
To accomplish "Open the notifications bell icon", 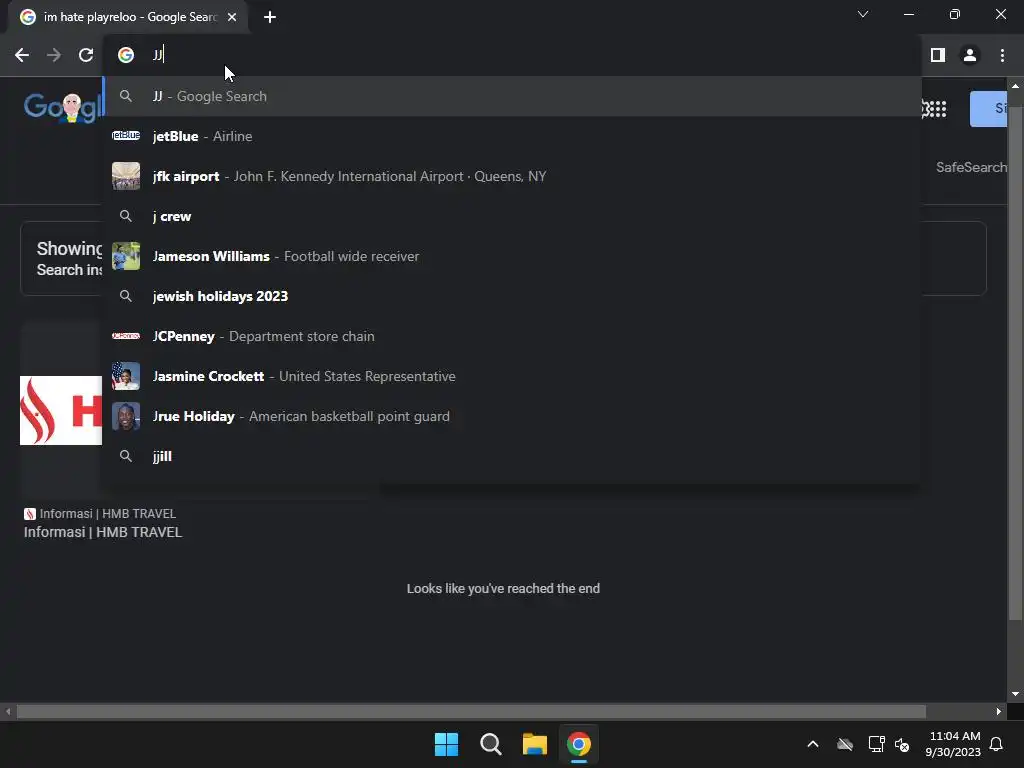I will (x=997, y=744).
